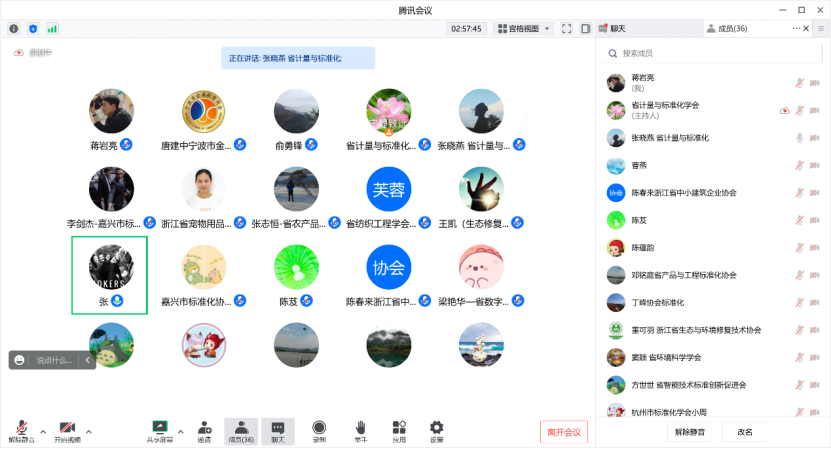
Task: Toggle mic icon in 张晓燕 member row
Action: point(799,138)
